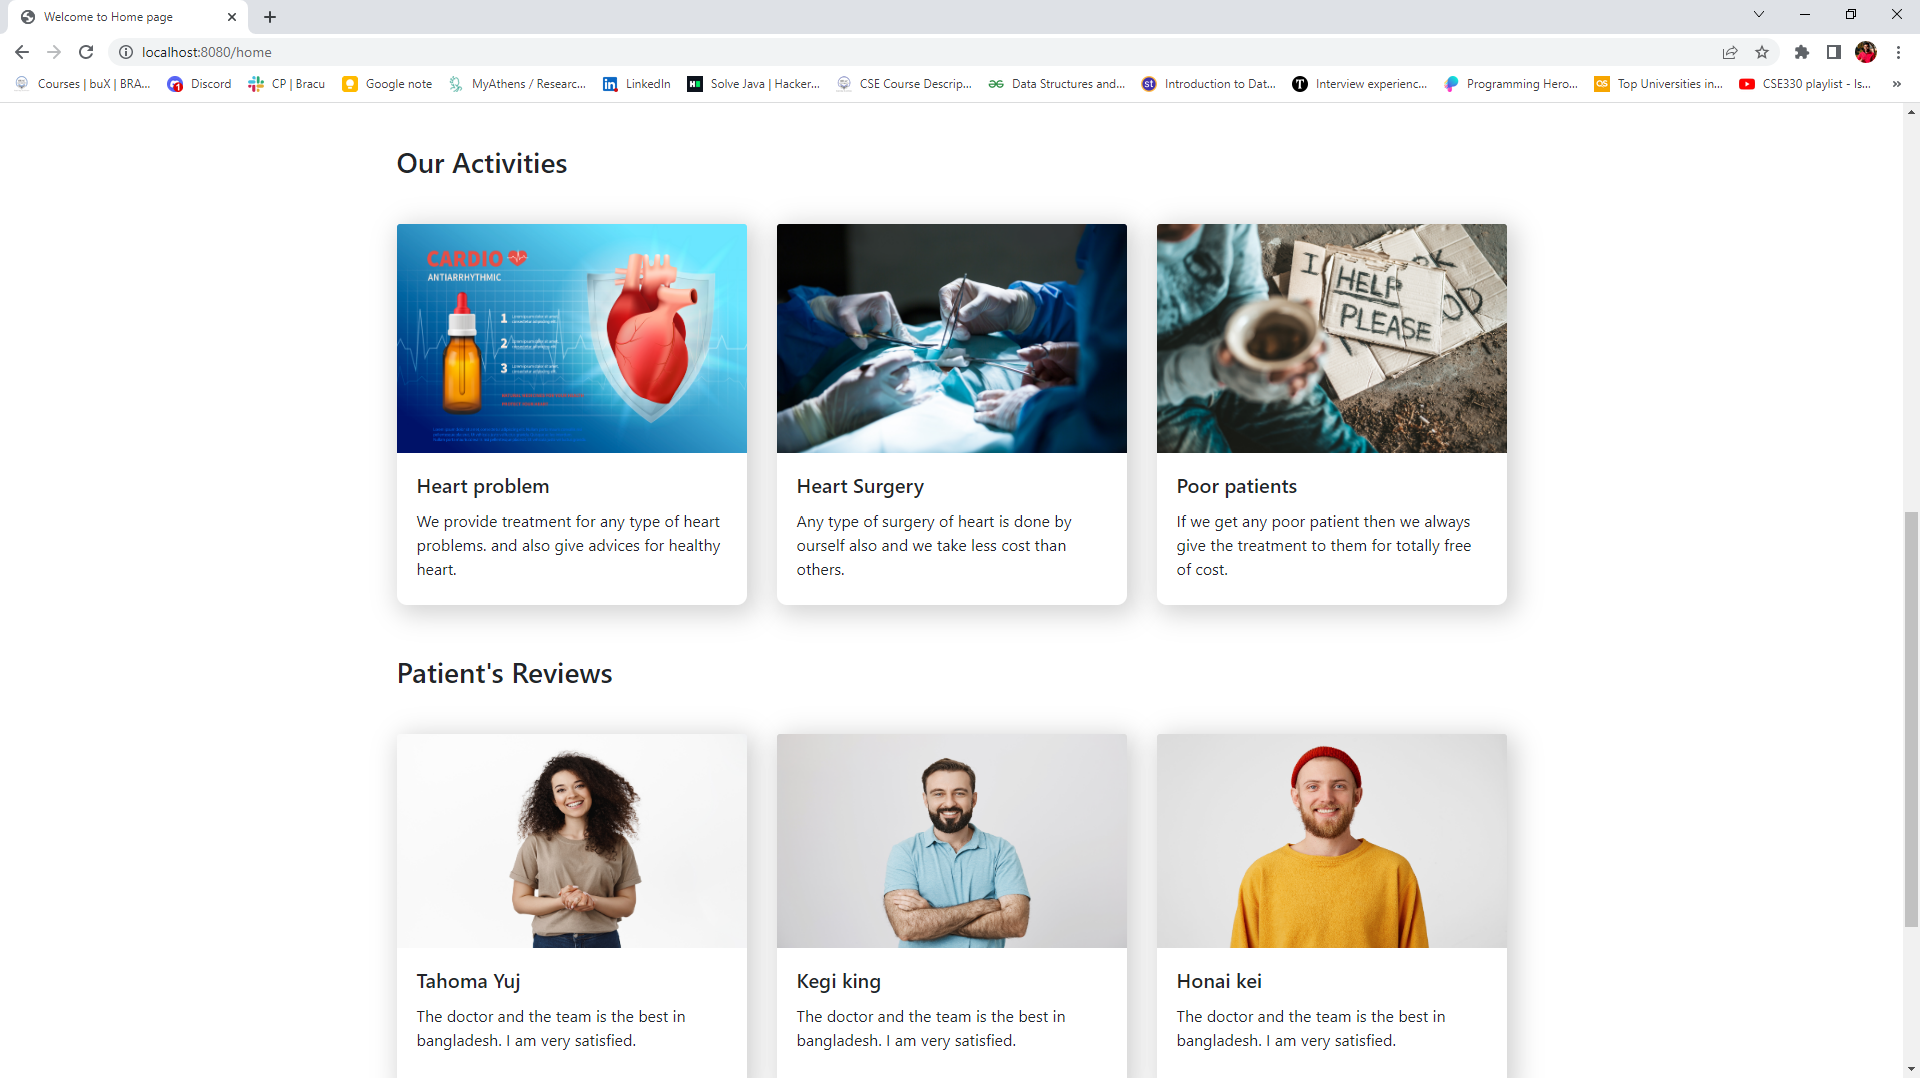Click the site information icon beside the URL
The width and height of the screenshot is (1920, 1078).
click(x=126, y=52)
